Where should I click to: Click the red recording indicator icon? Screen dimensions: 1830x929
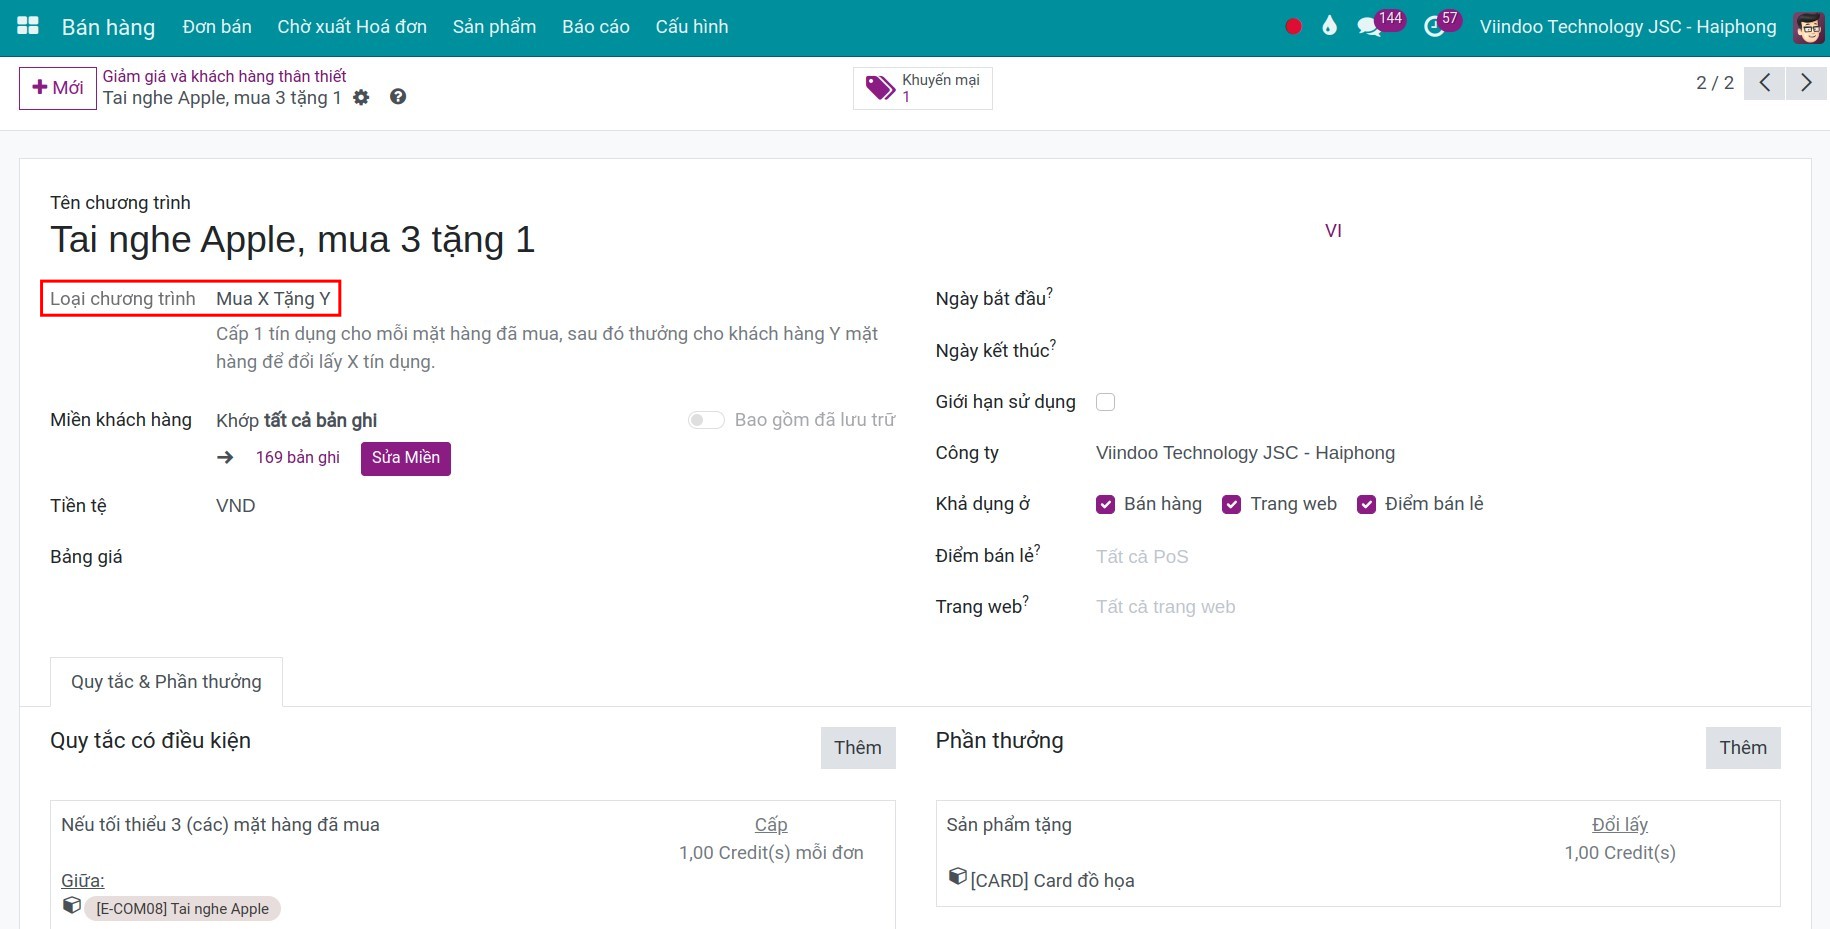click(x=1293, y=27)
